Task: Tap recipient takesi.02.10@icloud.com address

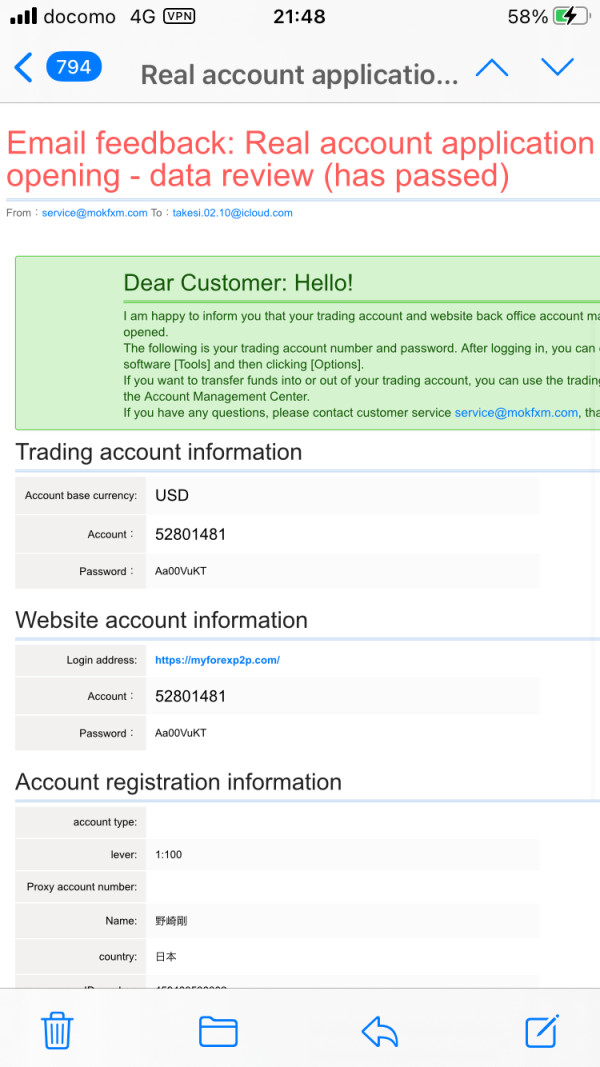Action: coord(233,213)
